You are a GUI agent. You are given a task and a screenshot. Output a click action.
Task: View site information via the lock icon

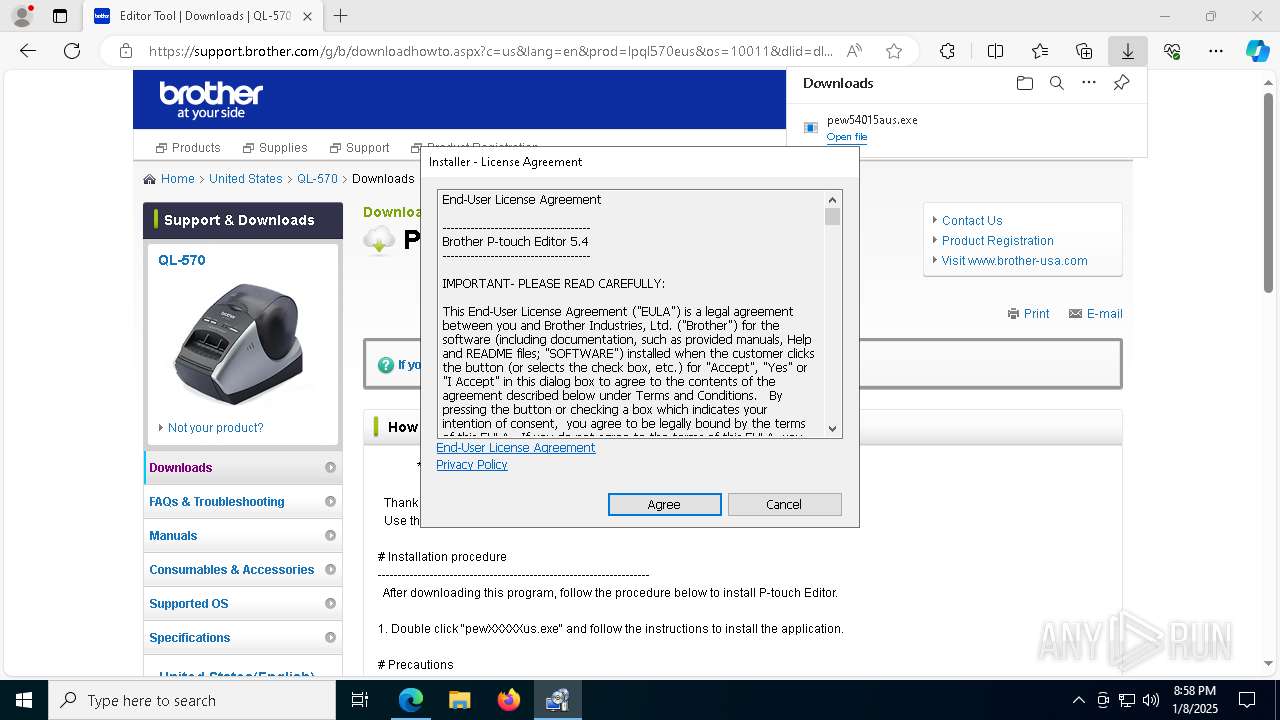(125, 51)
